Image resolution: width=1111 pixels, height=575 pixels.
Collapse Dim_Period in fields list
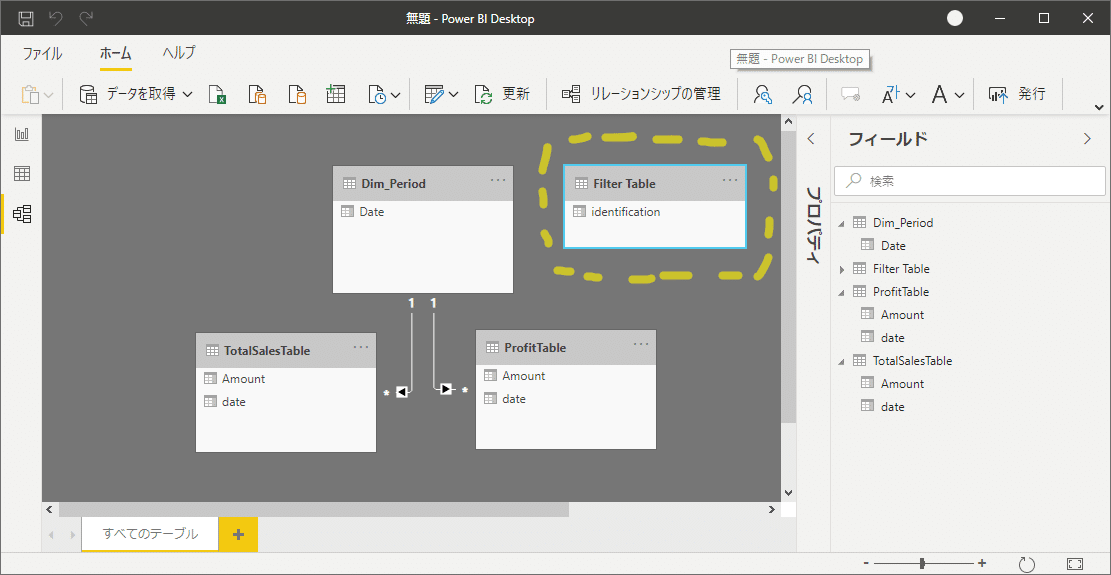(x=842, y=224)
